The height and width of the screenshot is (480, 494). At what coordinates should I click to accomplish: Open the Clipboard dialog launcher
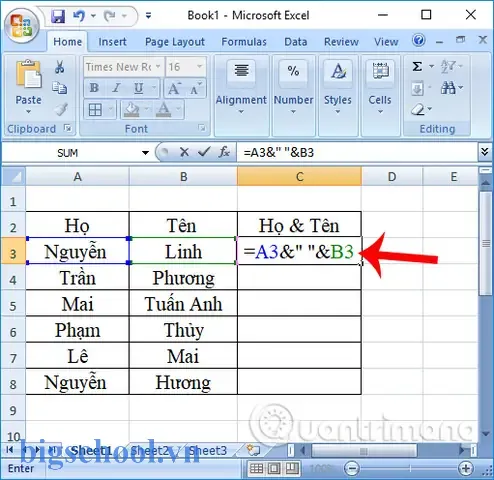point(68,128)
